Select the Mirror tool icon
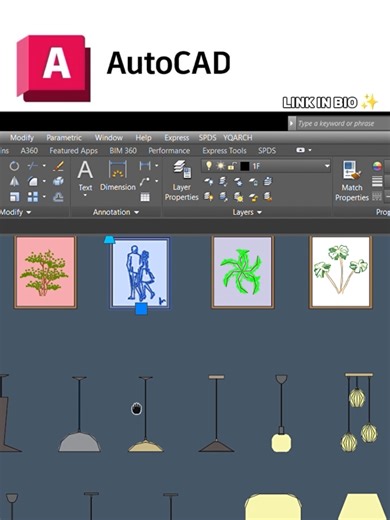390x520 pixels. click(14, 181)
